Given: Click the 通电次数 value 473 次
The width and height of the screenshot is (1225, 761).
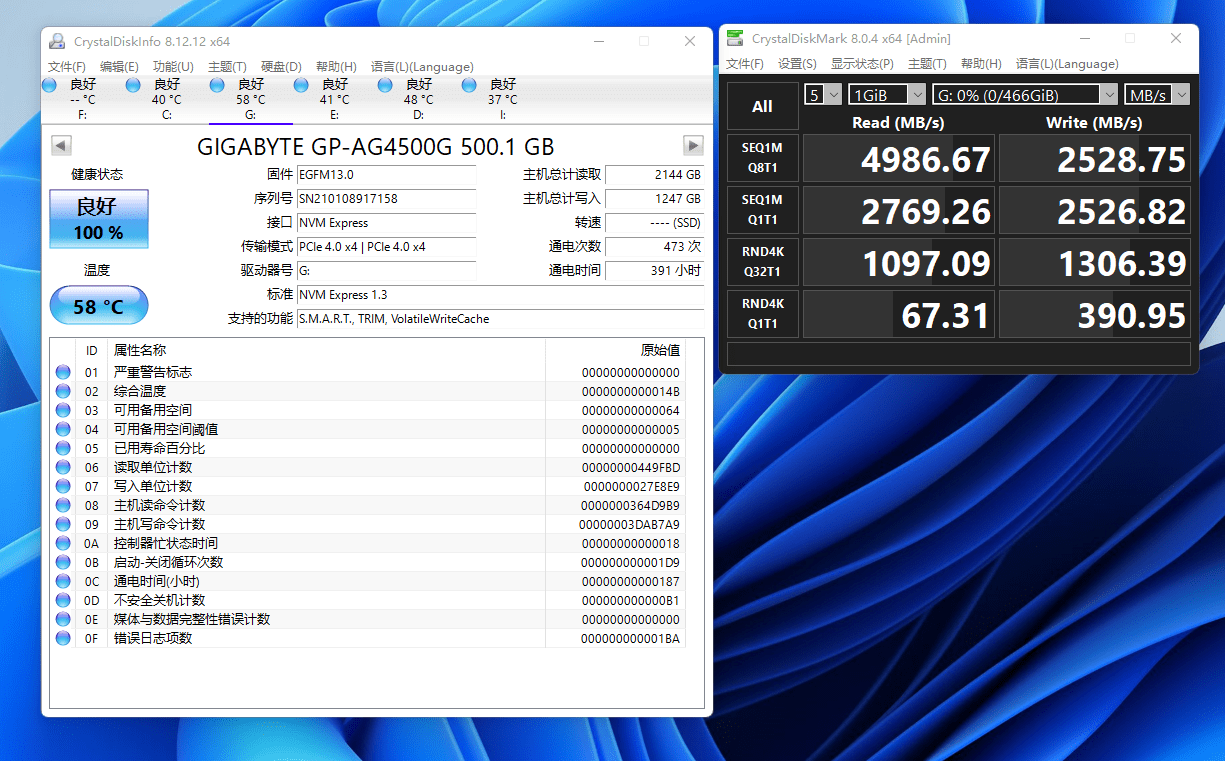Looking at the screenshot, I should click(x=655, y=247).
